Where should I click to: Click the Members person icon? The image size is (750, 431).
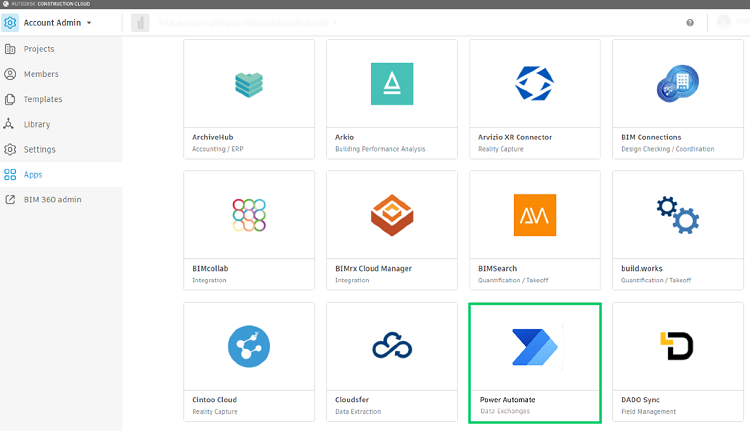[10, 74]
